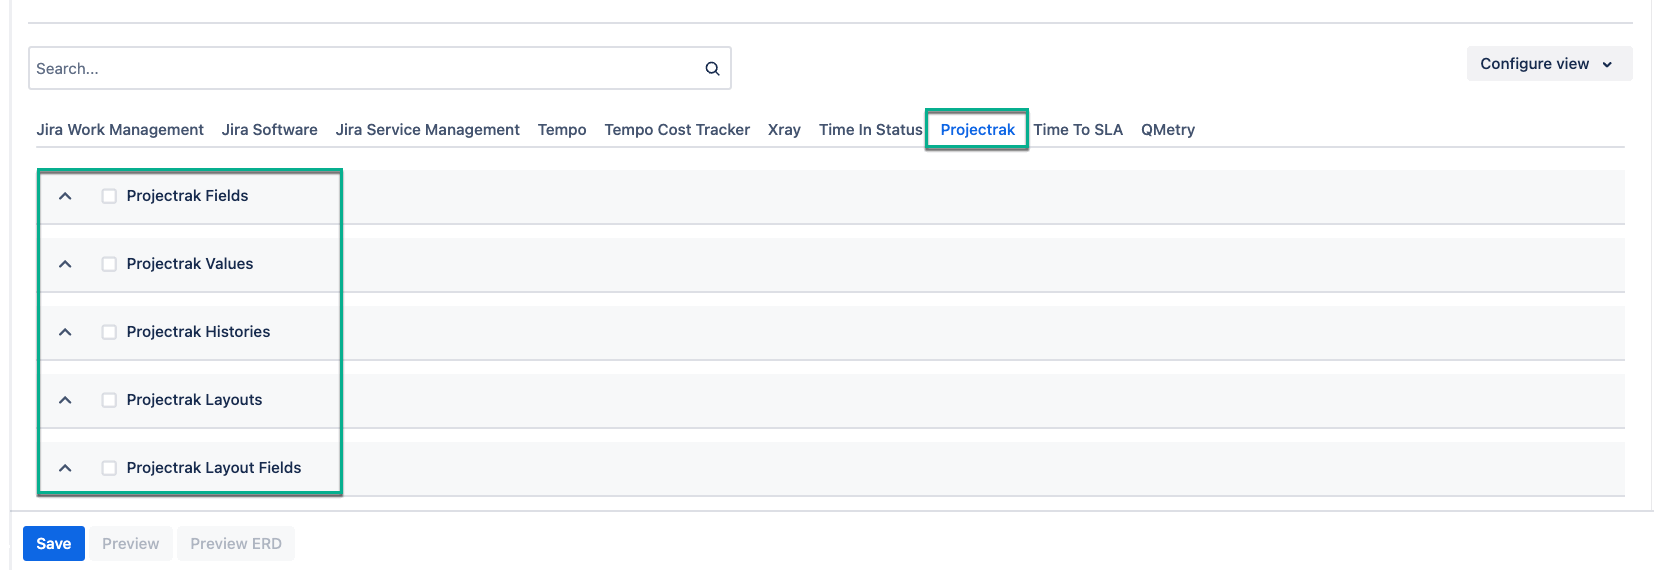Select the Tempo Cost Tracker tab
Image resolution: width=1654 pixels, height=570 pixels.
pos(677,130)
